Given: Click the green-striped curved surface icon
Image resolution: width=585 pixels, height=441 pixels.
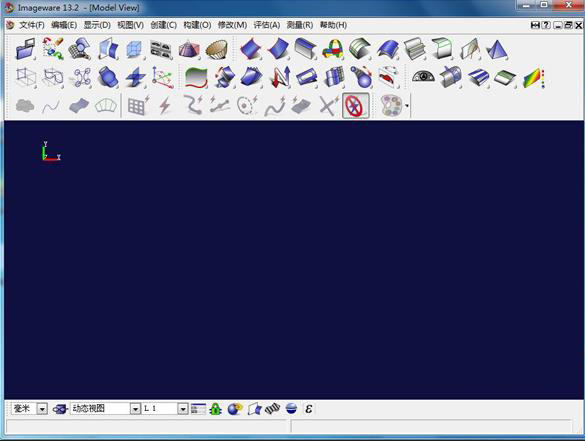Looking at the screenshot, I should 360,49.
